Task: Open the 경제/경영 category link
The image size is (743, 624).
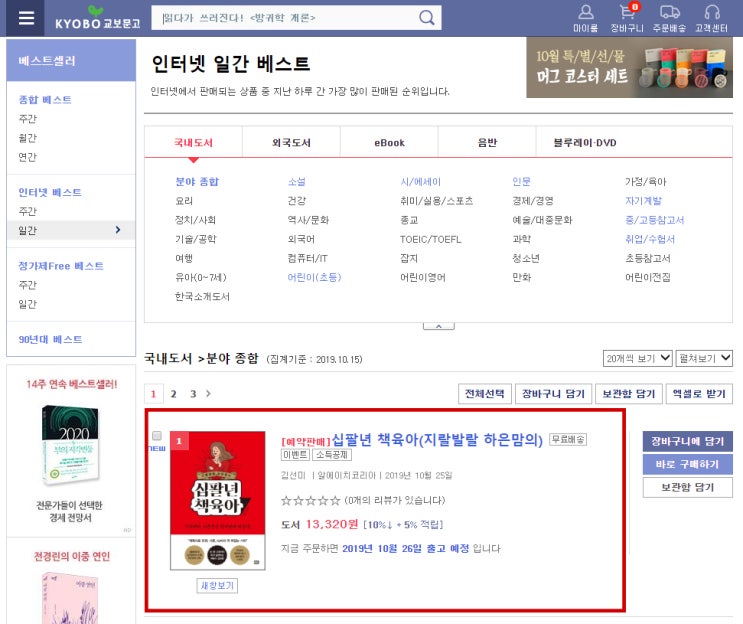Action: point(533,201)
